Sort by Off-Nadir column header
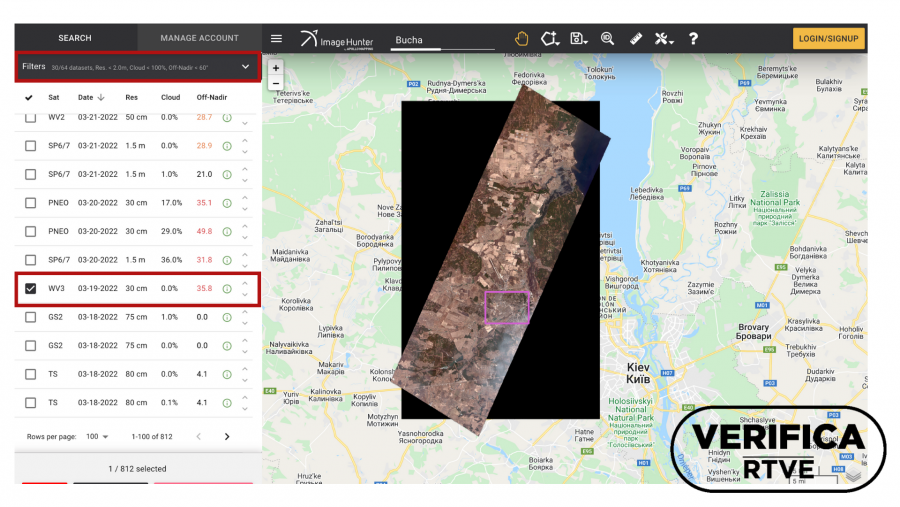 [212, 98]
